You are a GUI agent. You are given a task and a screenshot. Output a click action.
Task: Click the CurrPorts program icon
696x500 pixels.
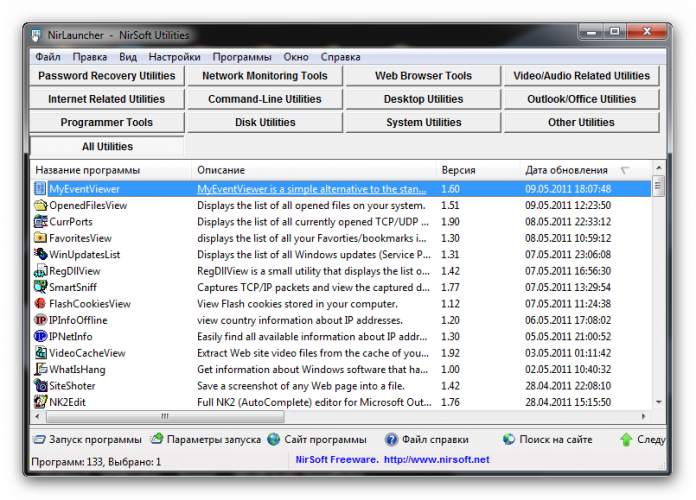coord(40,221)
